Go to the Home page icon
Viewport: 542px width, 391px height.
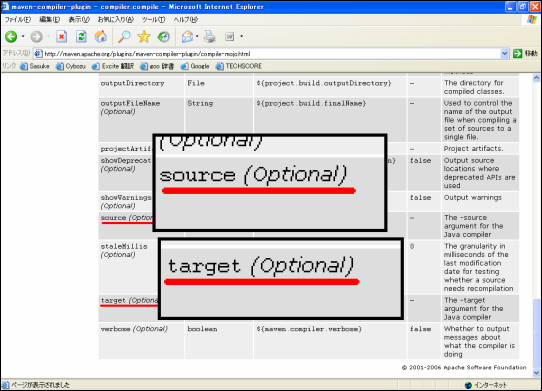pos(101,36)
